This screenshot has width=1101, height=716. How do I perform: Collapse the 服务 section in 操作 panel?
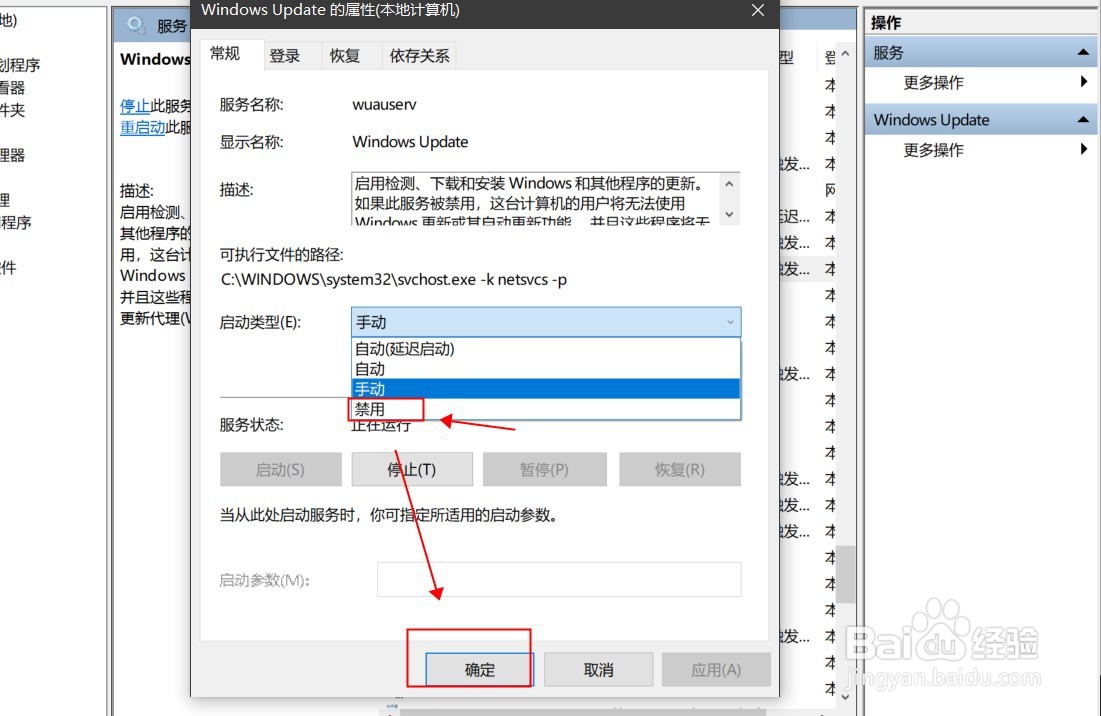1083,53
